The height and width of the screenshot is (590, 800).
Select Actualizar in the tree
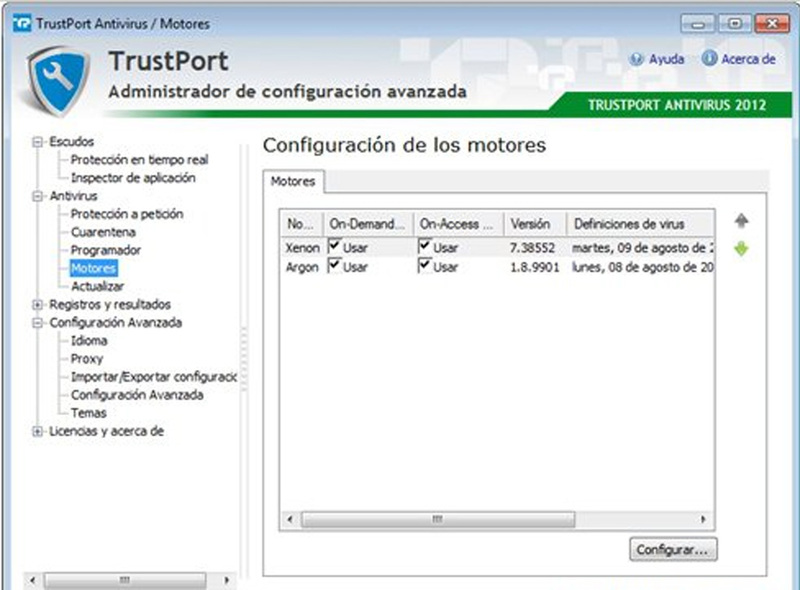pyautogui.click(x=97, y=286)
